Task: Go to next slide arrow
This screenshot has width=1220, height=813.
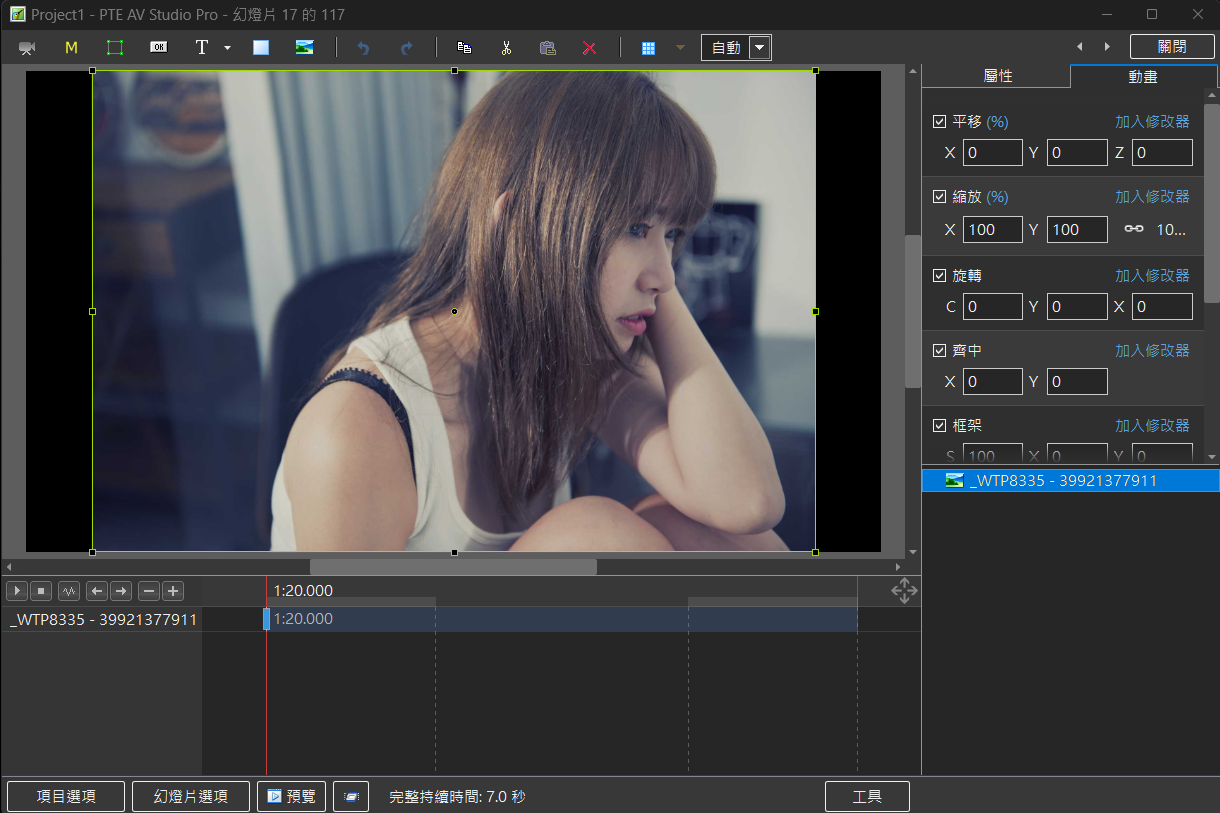Action: point(1107,47)
